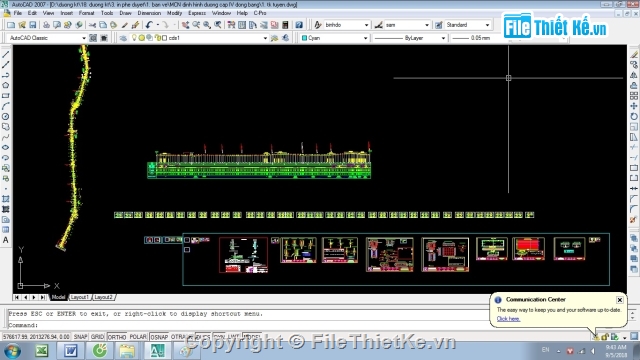Viewport: 640px width, 360px height.
Task: Open the Cyan color control dropdown
Action: 334,38
